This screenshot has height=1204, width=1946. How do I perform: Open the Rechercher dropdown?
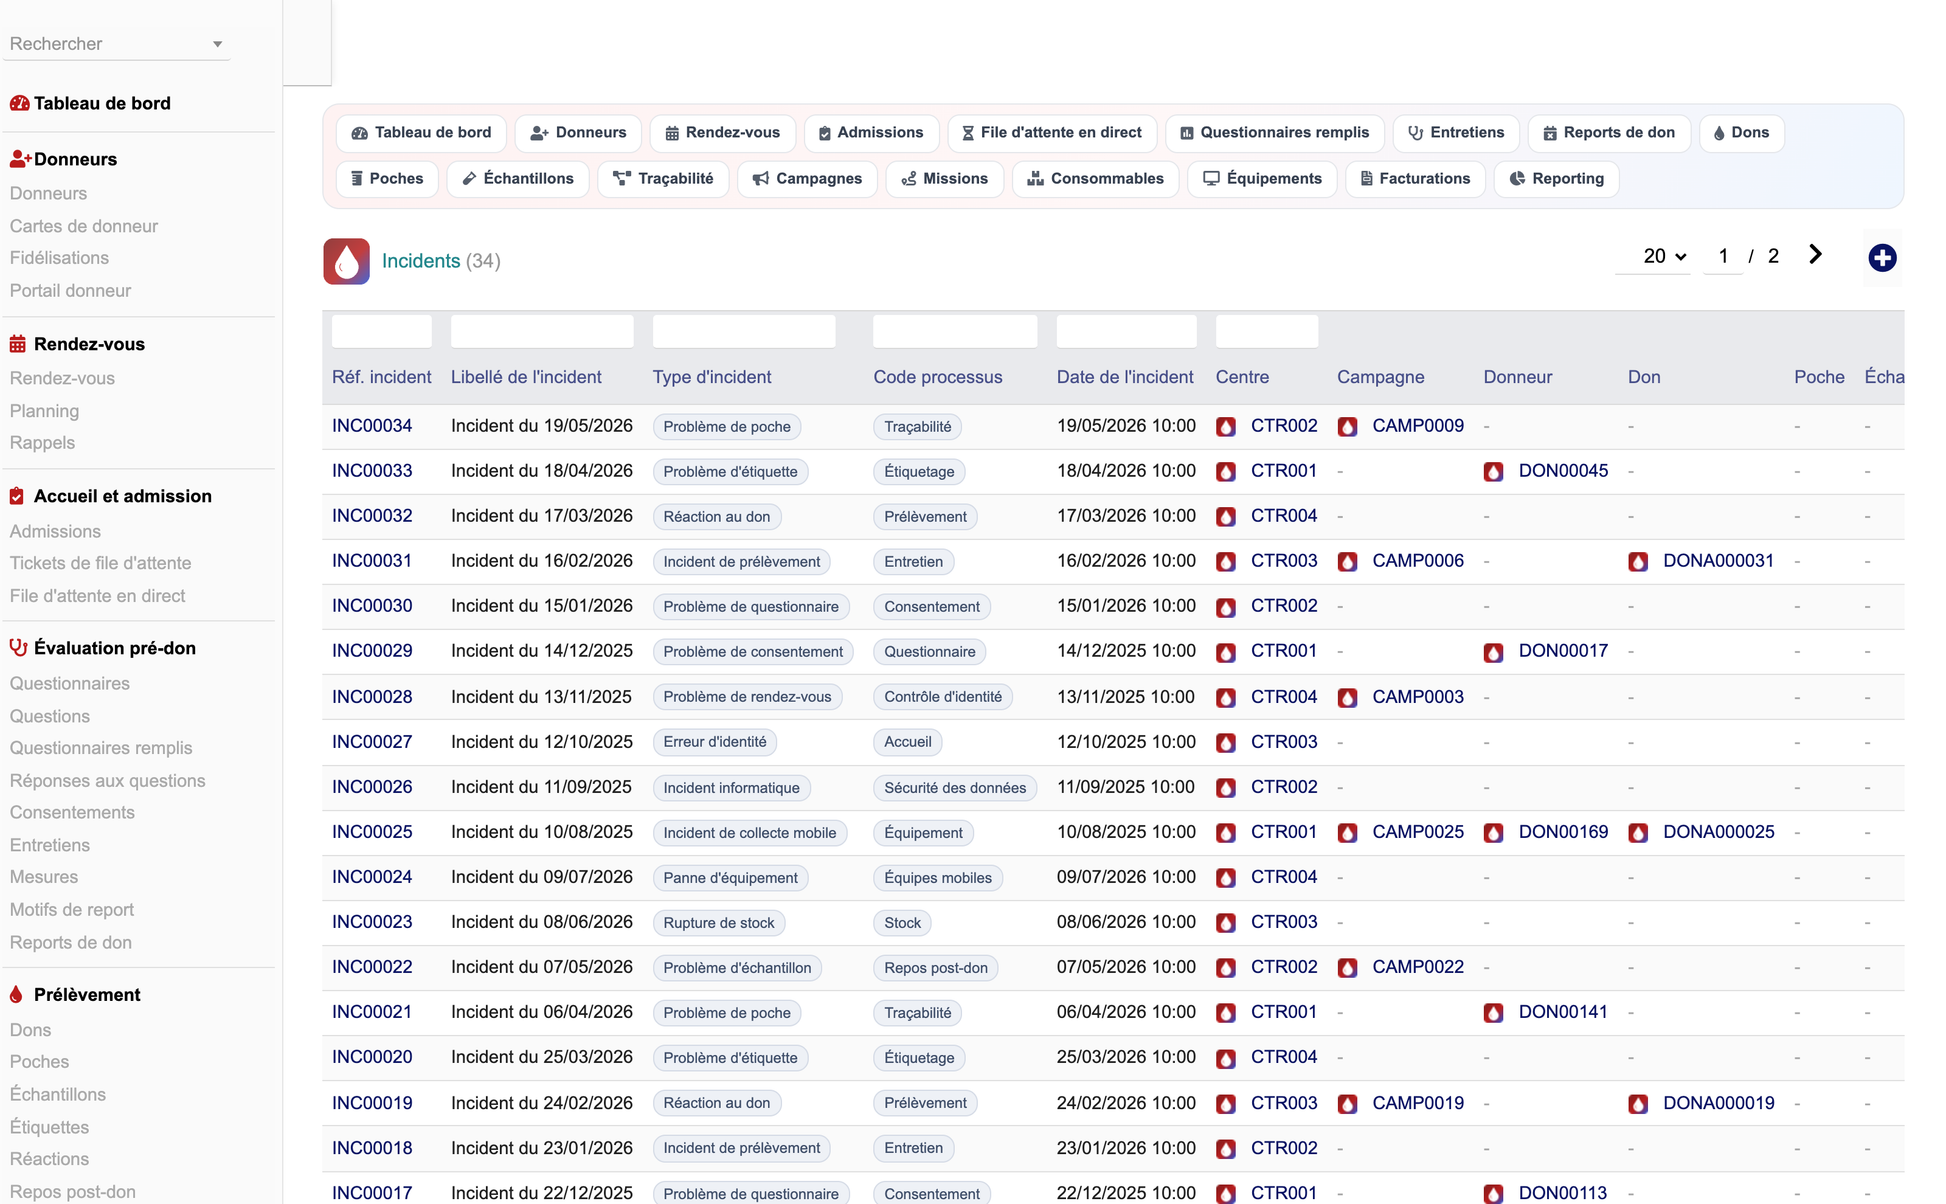pos(117,44)
